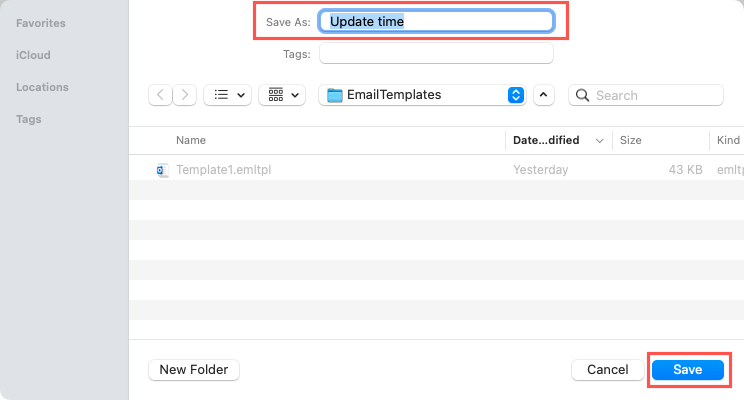Sort by the Size column header
This screenshot has height=400, width=744.
(631, 140)
